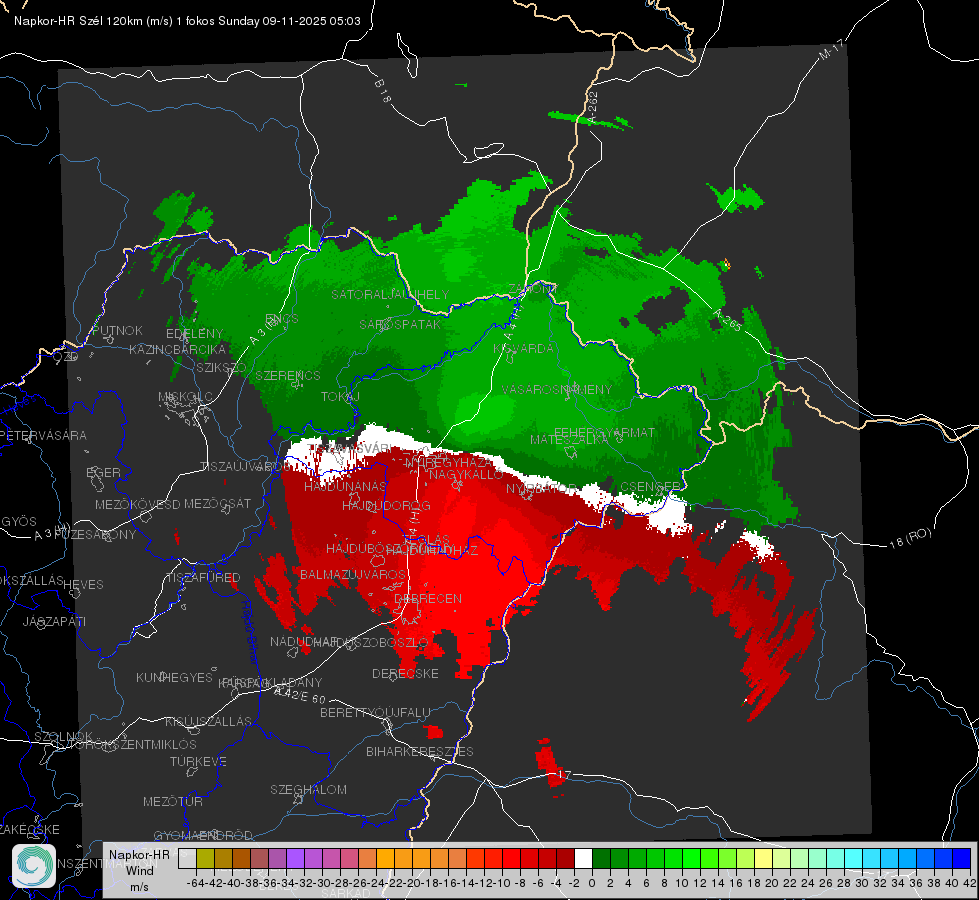
Task: Select the 18 (RO) road label
Action: click(910, 538)
